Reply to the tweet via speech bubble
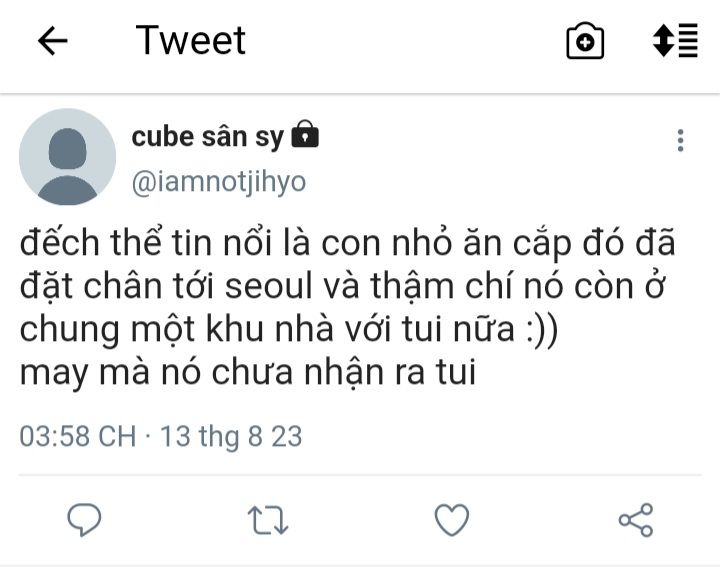This screenshot has width=720, height=567. [84, 520]
